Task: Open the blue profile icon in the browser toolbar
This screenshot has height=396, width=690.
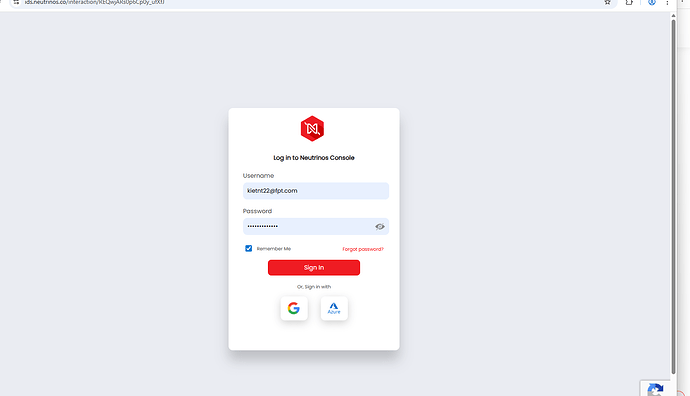Action: coord(652,2)
